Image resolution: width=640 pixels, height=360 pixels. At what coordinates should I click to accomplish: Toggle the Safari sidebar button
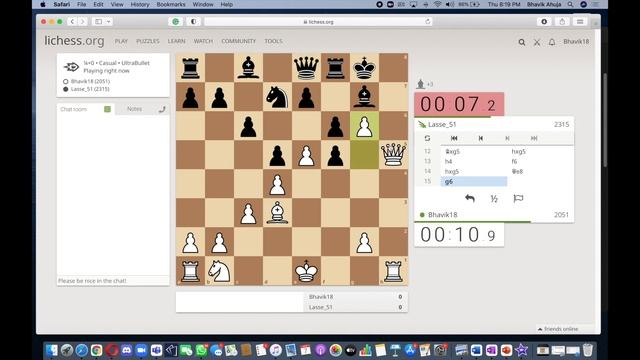[98, 22]
